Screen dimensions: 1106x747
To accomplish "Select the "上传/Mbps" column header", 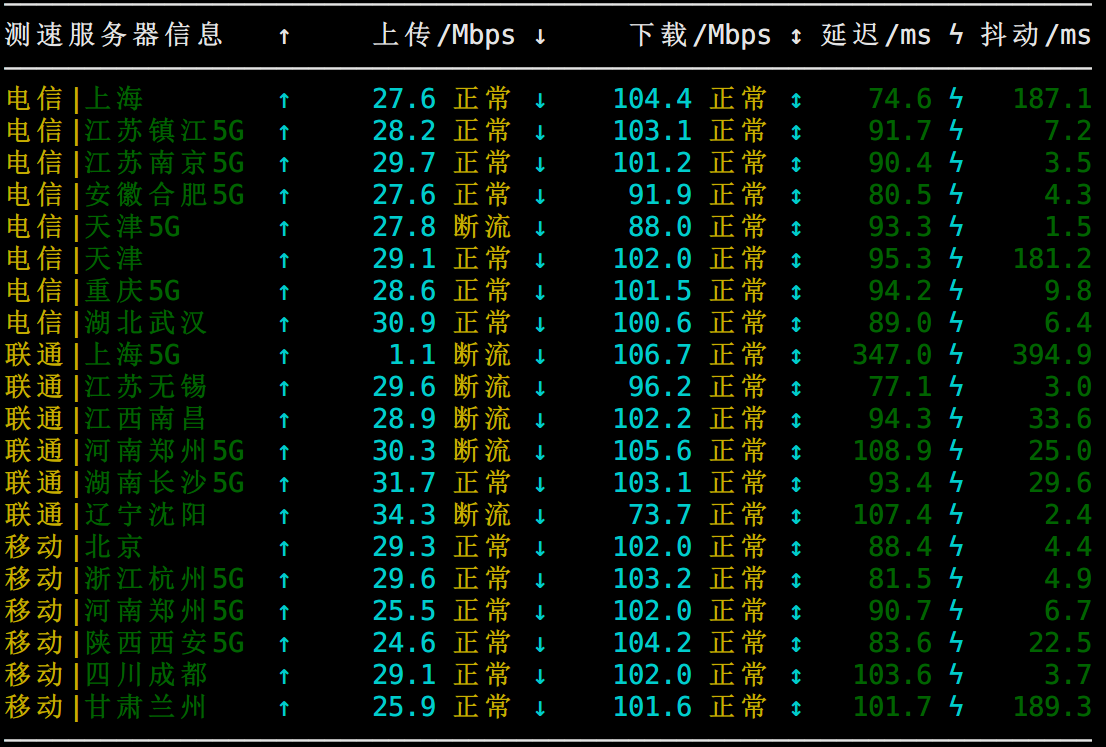I will tap(444, 35).
